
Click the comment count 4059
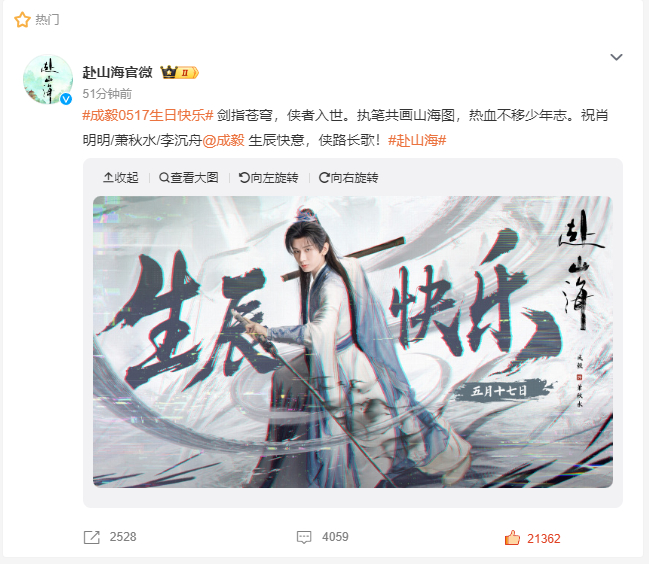point(335,537)
